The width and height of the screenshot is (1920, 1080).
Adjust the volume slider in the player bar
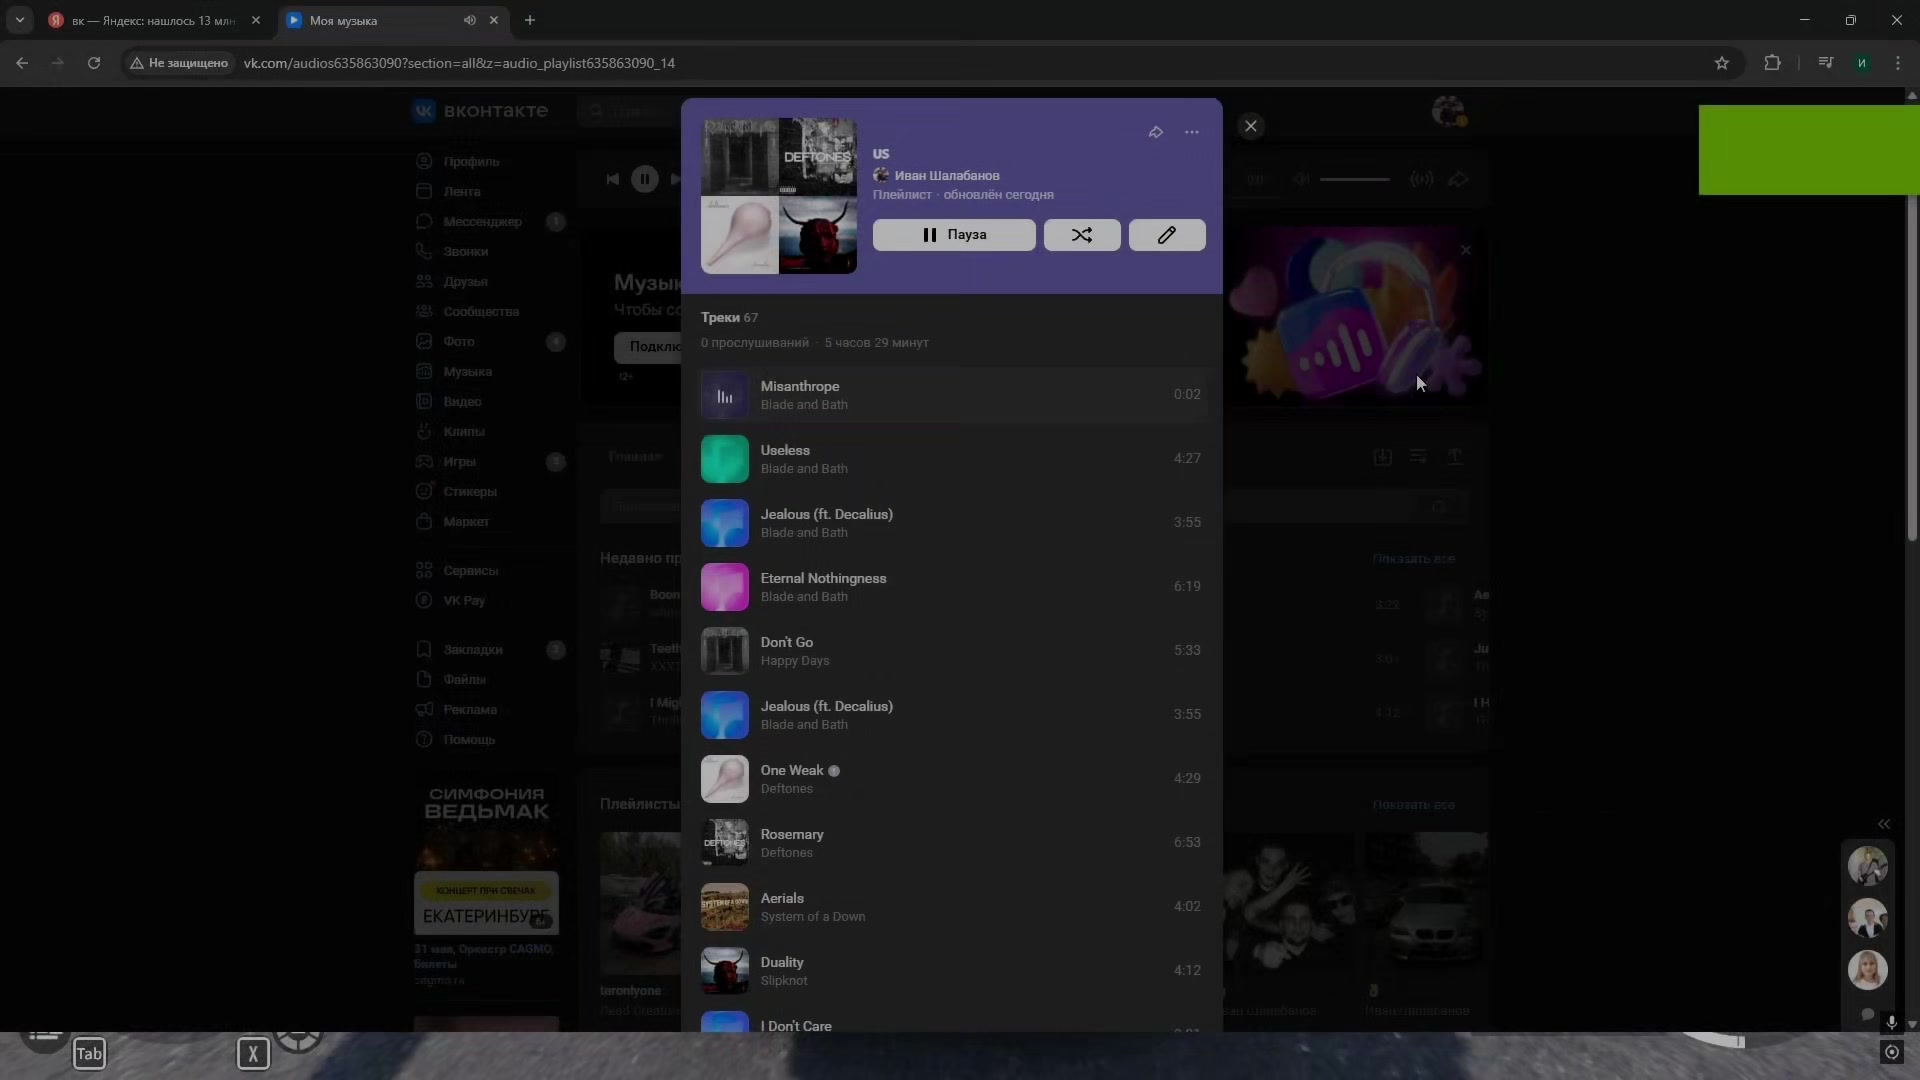1355,179
